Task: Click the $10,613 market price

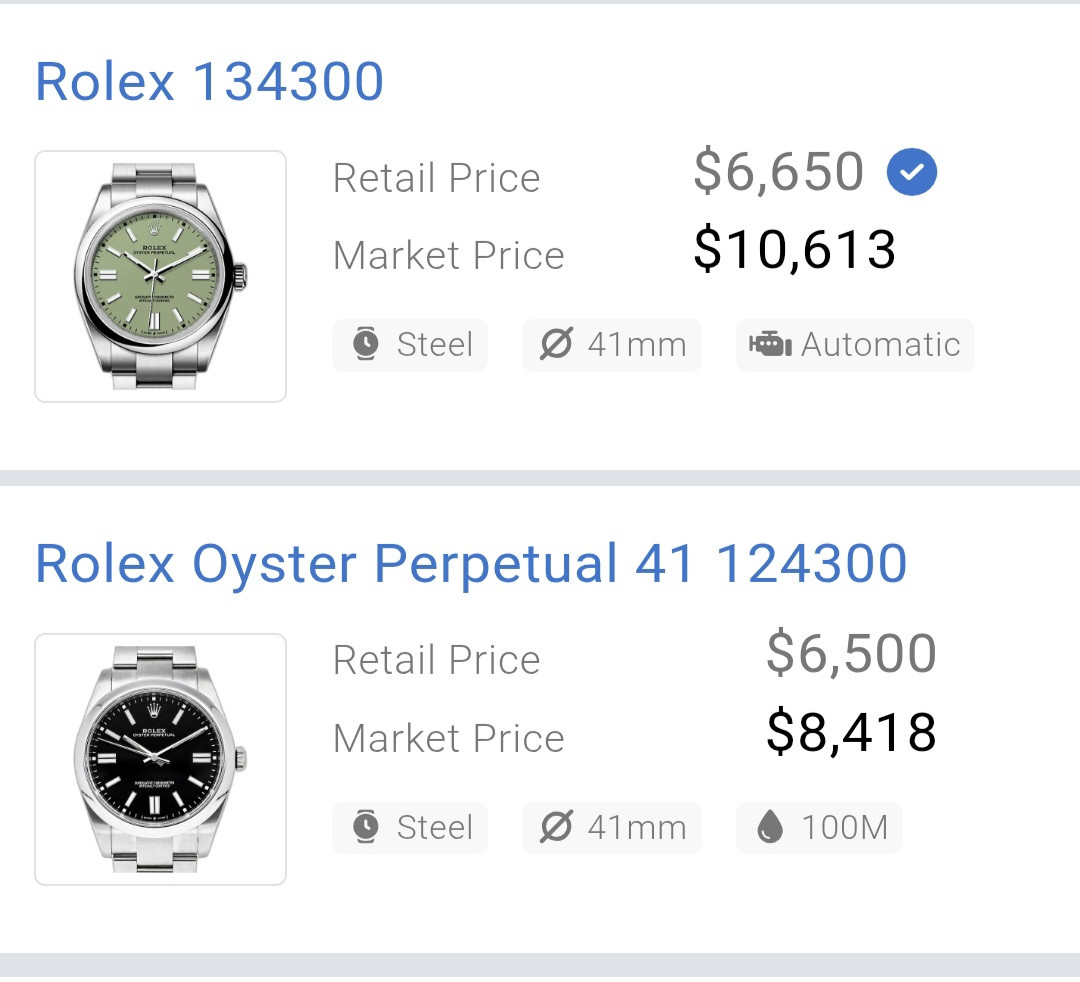Action: click(x=794, y=250)
